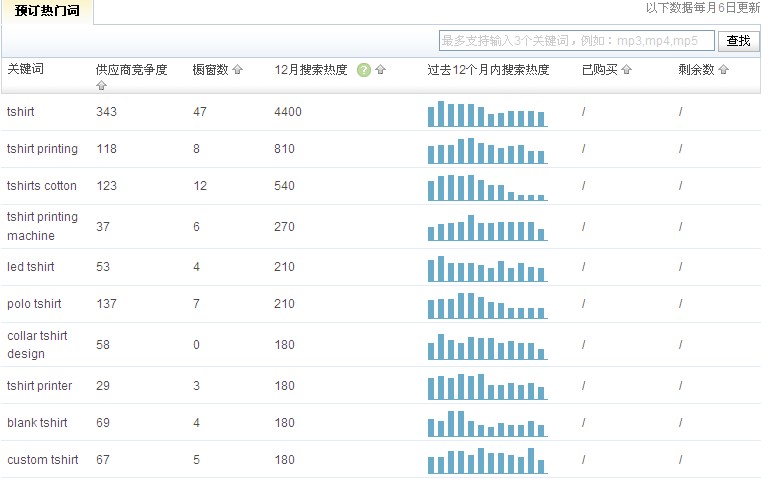Select the keyword 'collar tshirt design'
This screenshot has width=782, height=488.
(x=37, y=345)
